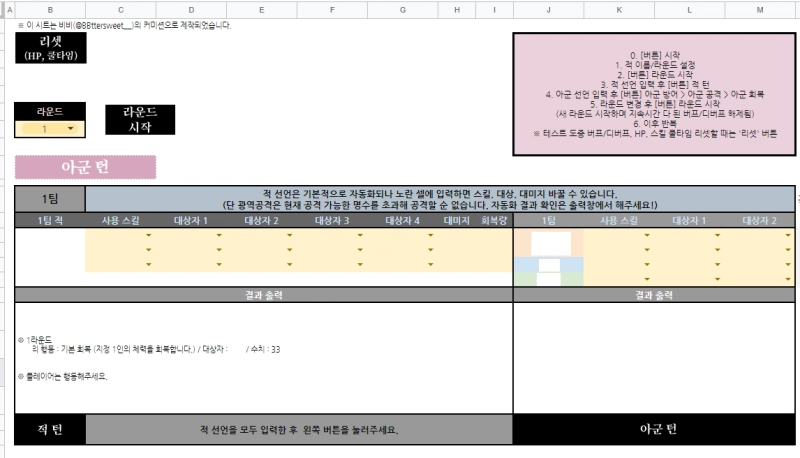
Task: Select the gray 1팀 label cell
Action: coord(49,198)
